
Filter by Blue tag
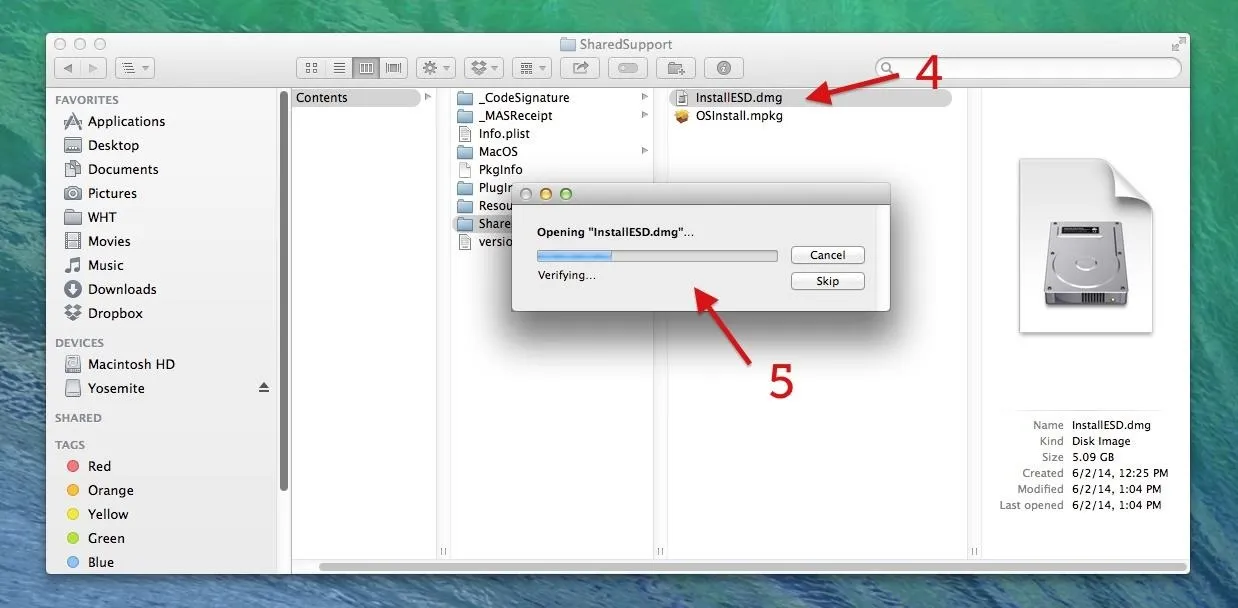pos(101,562)
